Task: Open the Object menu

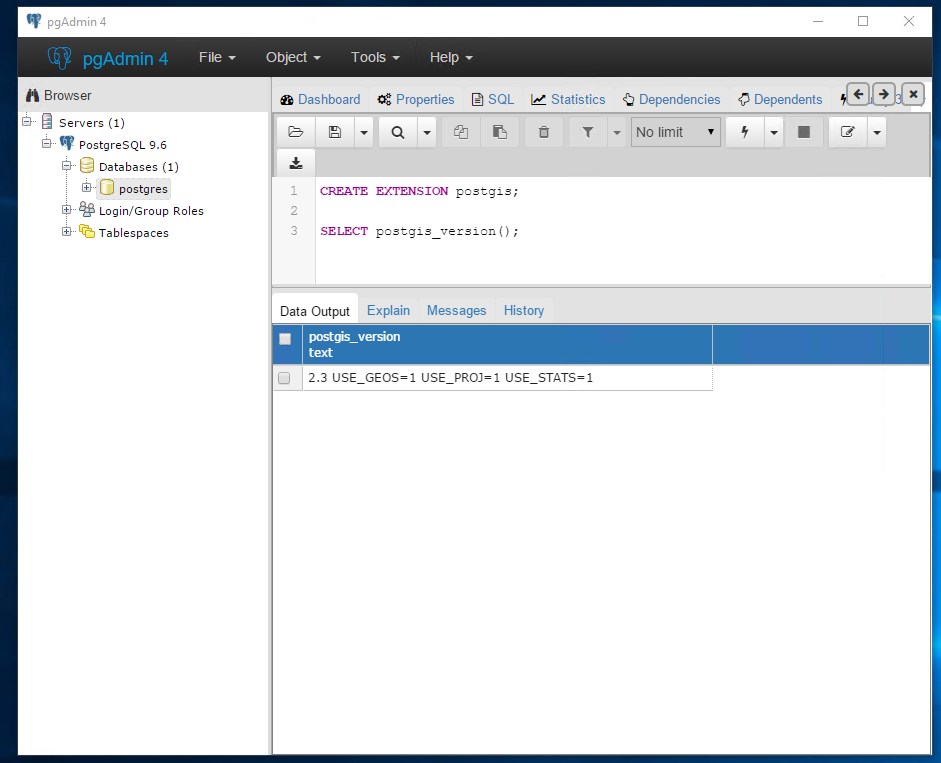Action: point(293,58)
